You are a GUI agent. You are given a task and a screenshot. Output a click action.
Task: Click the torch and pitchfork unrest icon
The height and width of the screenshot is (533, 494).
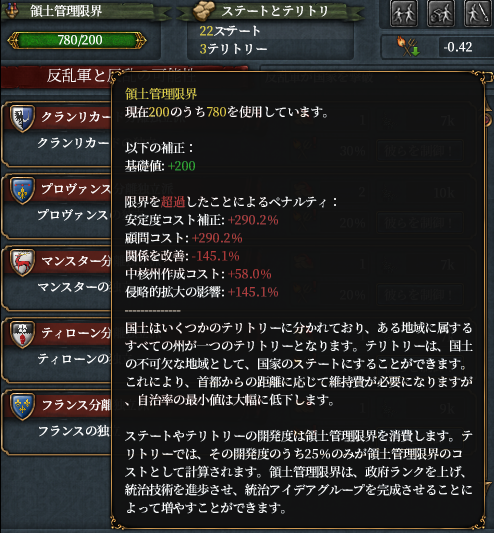point(407,47)
